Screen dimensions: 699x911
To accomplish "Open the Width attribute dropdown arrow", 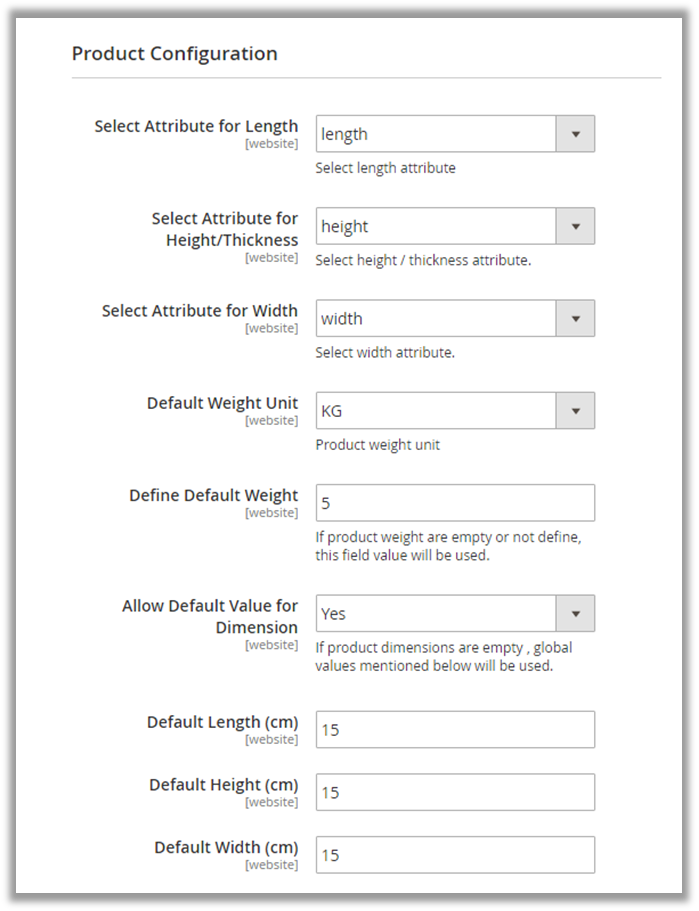I will pos(575,319).
